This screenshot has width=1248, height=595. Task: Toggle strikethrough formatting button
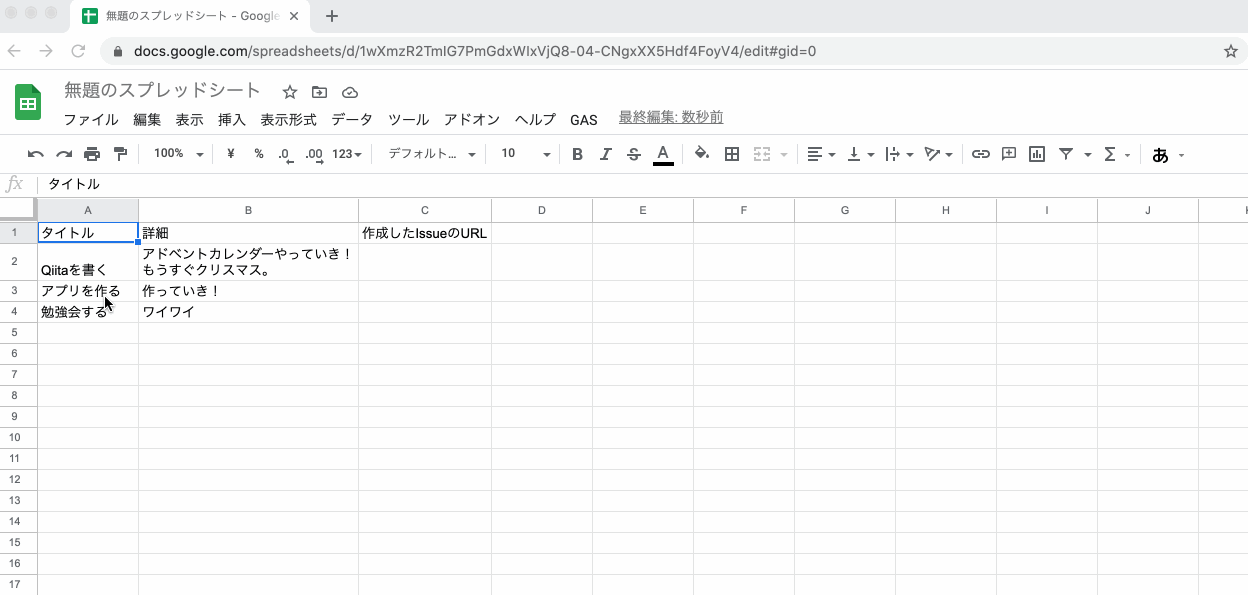[x=633, y=154]
